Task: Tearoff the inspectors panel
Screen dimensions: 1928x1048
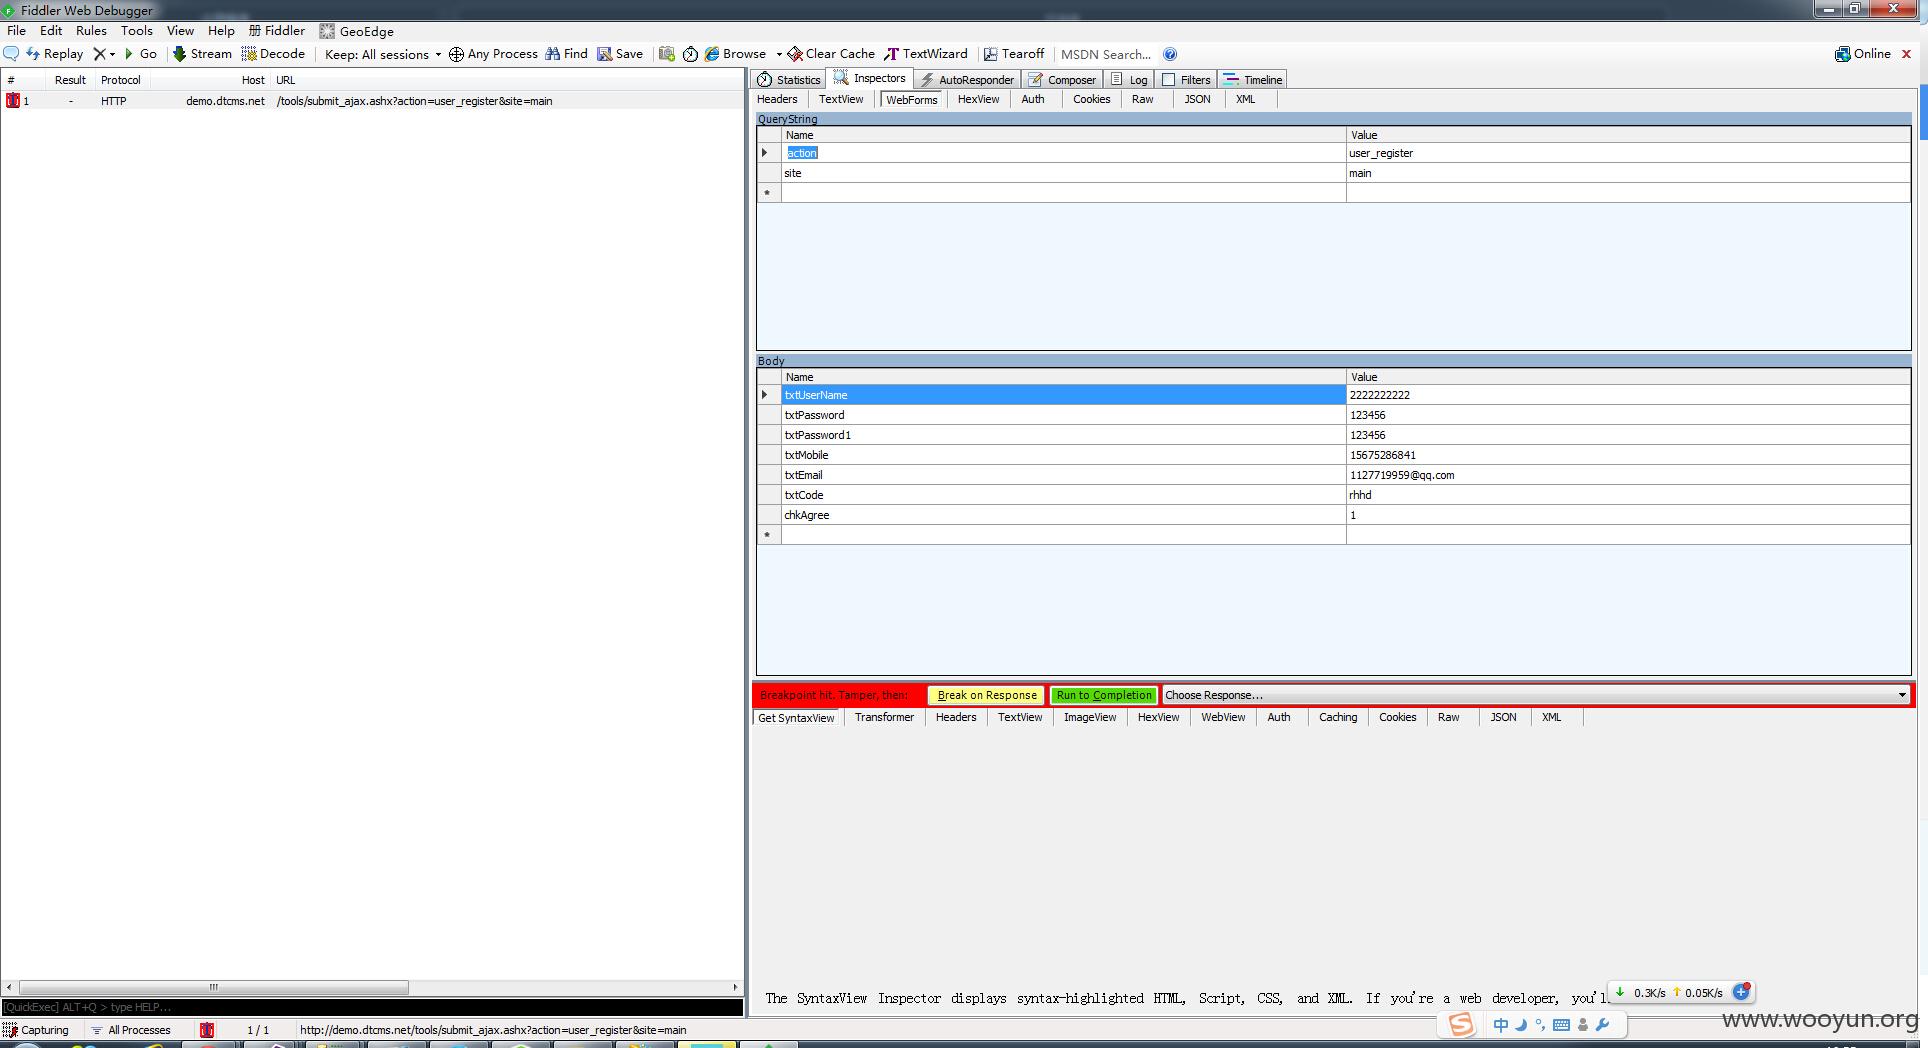Action: [x=1014, y=54]
